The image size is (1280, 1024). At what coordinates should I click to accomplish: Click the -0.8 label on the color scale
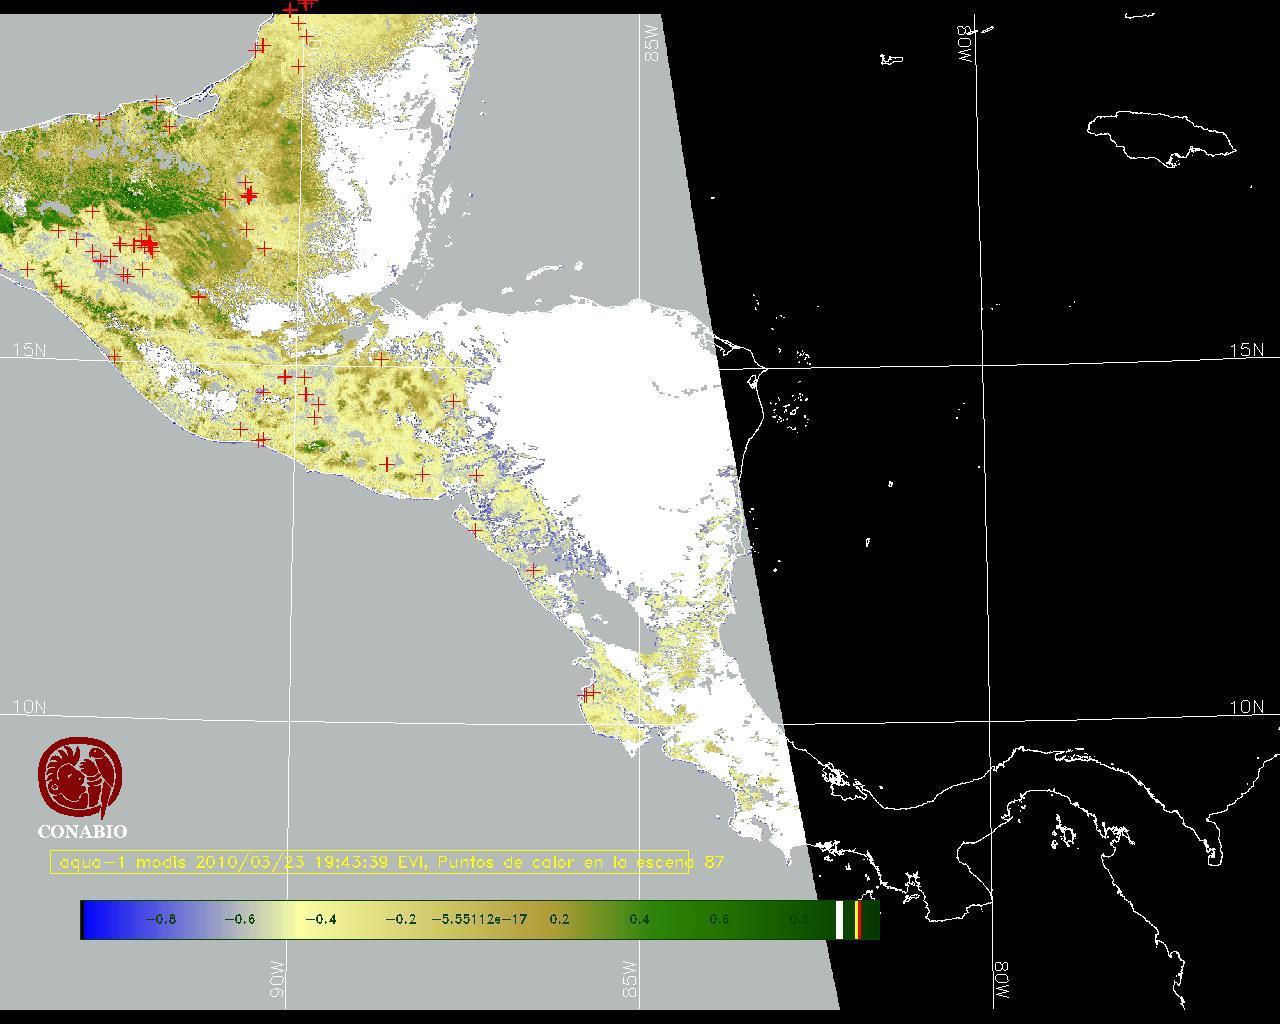tap(160, 920)
